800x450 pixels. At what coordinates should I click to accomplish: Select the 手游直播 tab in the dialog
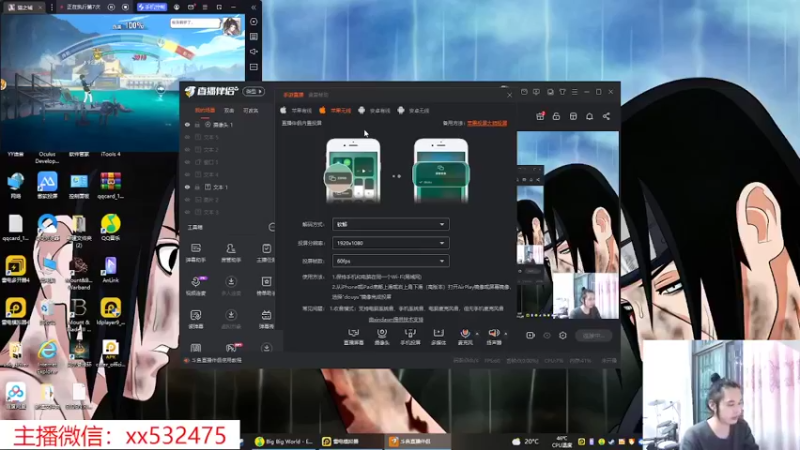click(x=293, y=95)
